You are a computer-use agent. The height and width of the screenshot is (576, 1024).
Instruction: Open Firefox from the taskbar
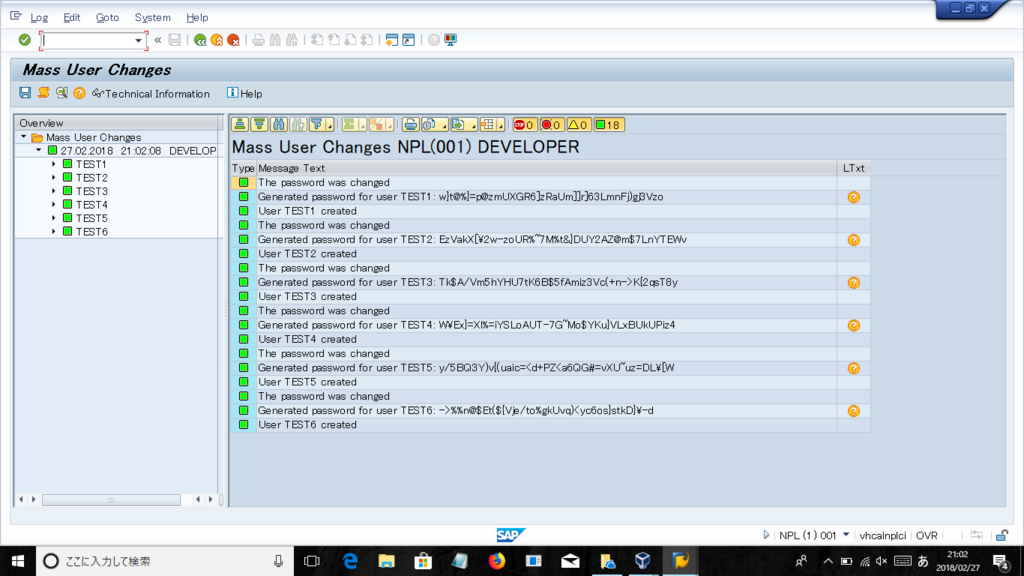pyautogui.click(x=496, y=561)
